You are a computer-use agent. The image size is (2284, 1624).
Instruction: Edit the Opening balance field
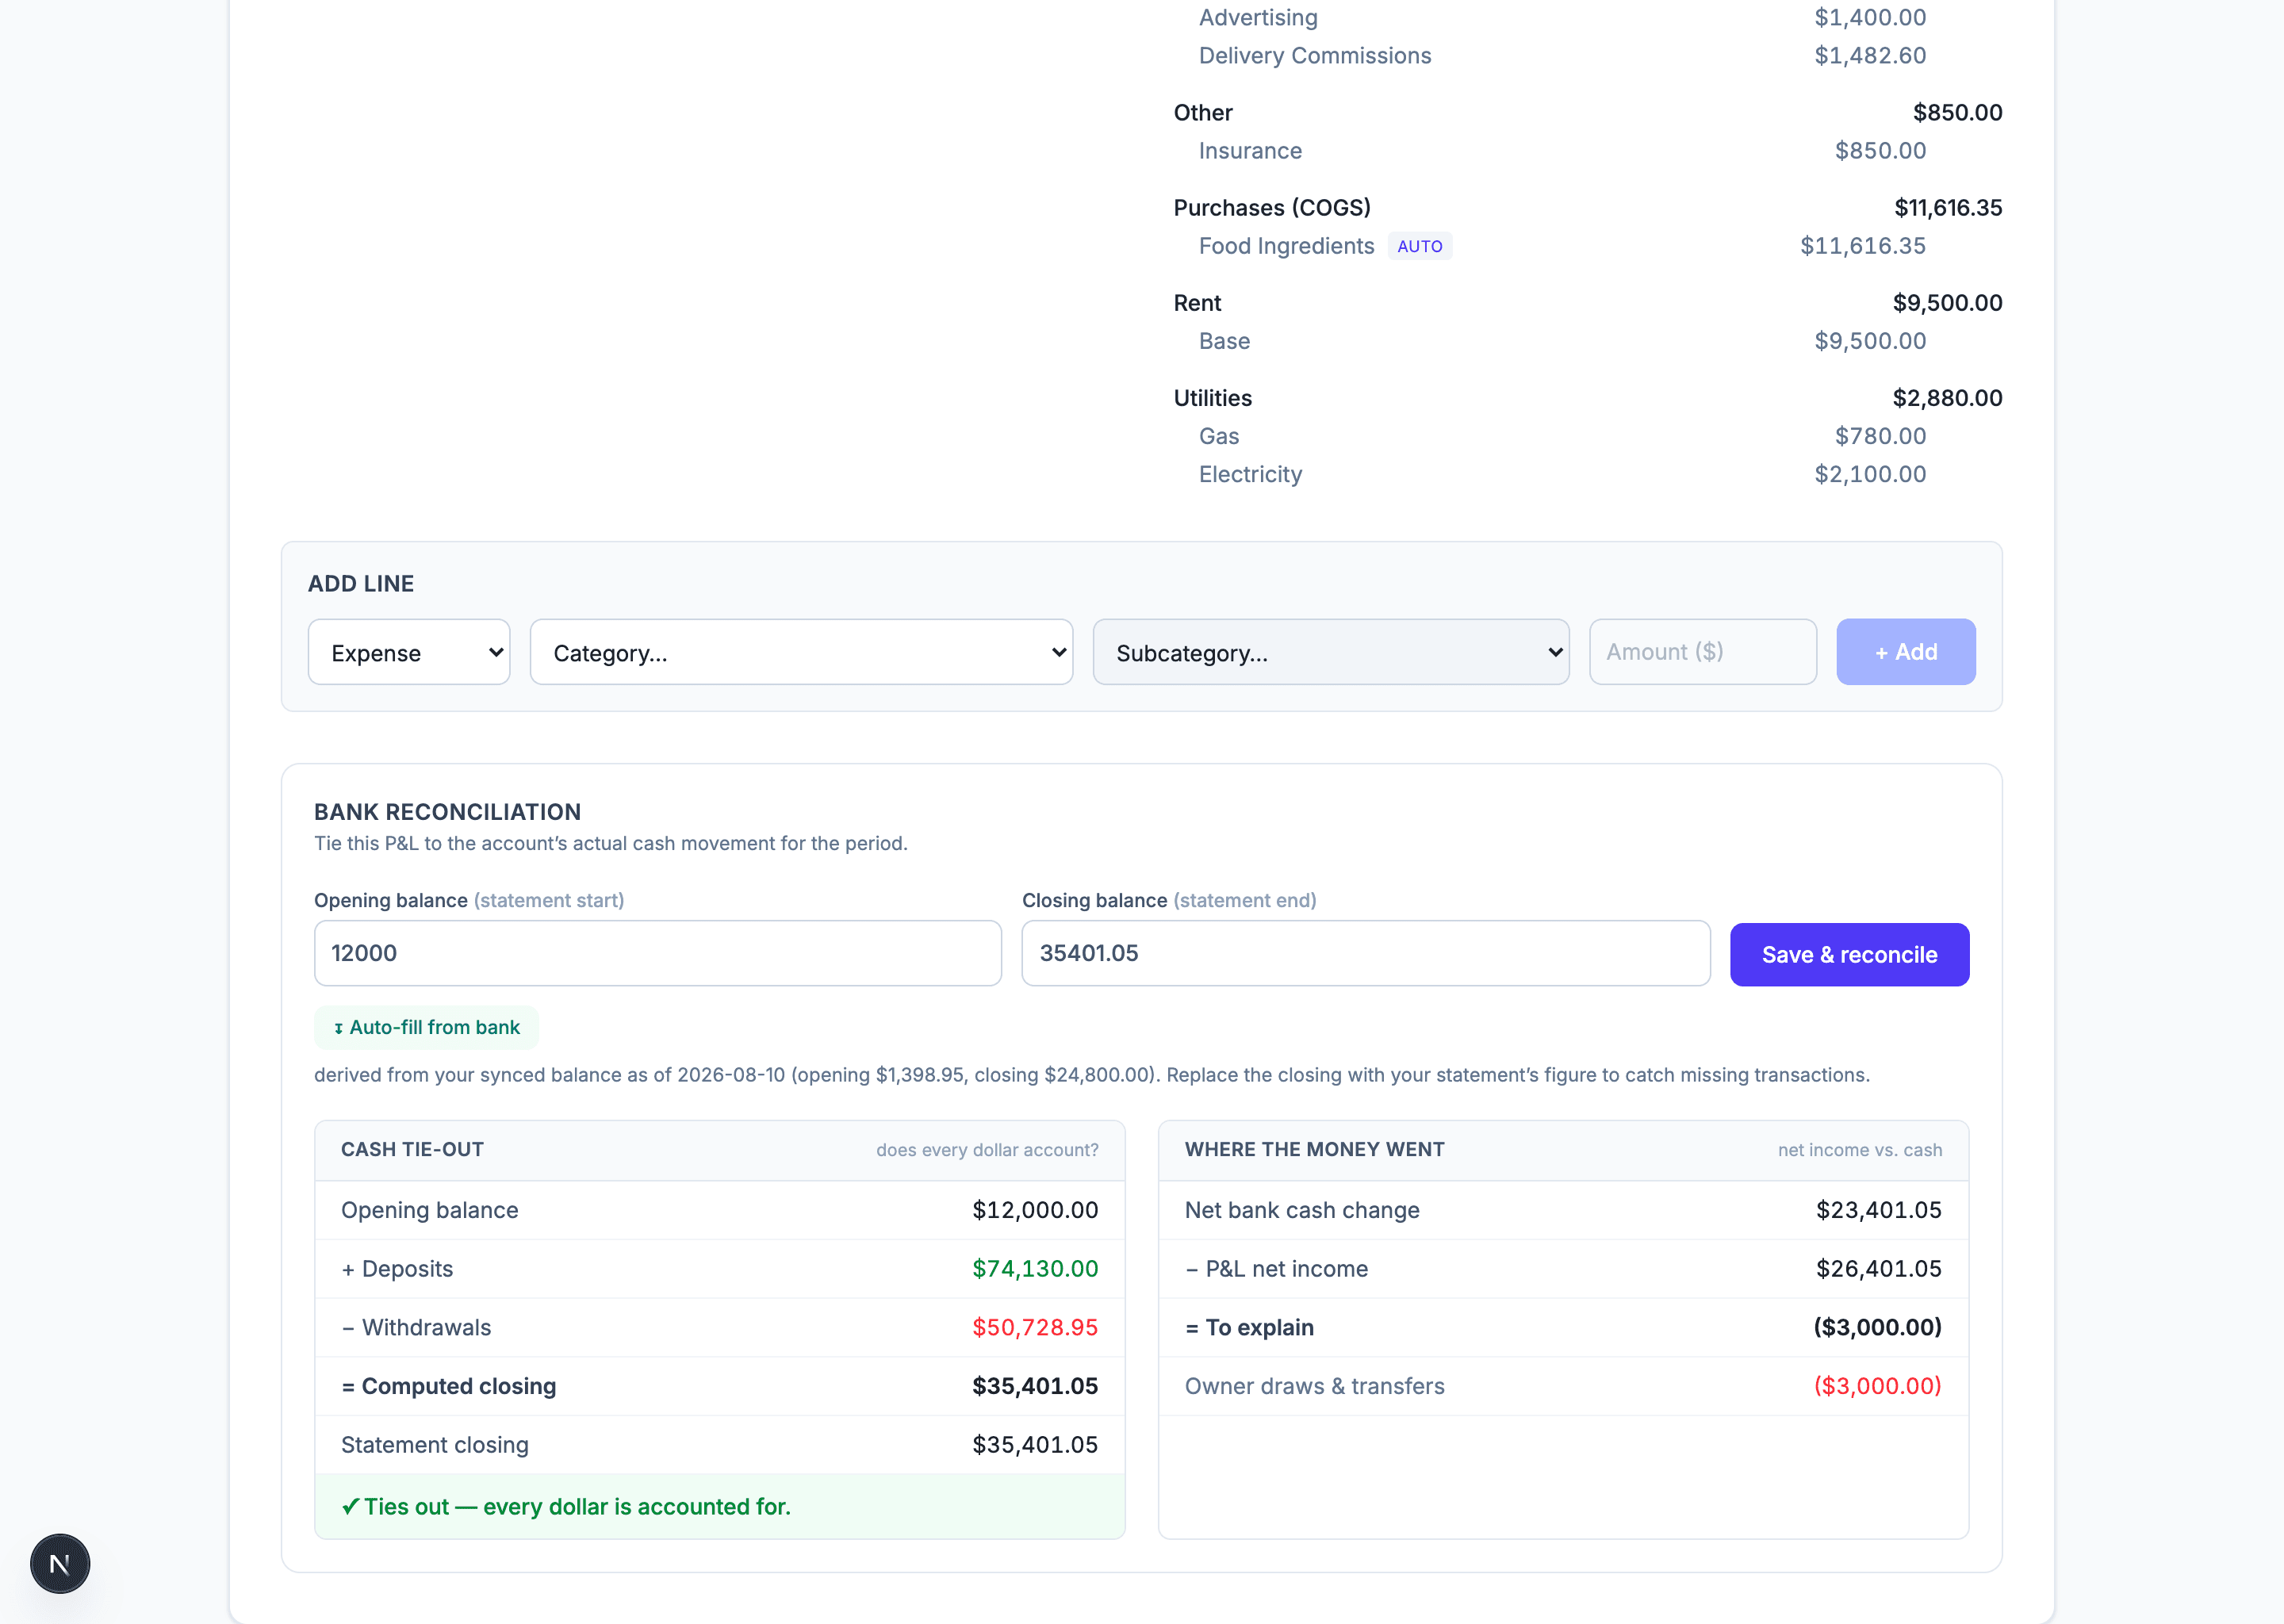click(658, 953)
